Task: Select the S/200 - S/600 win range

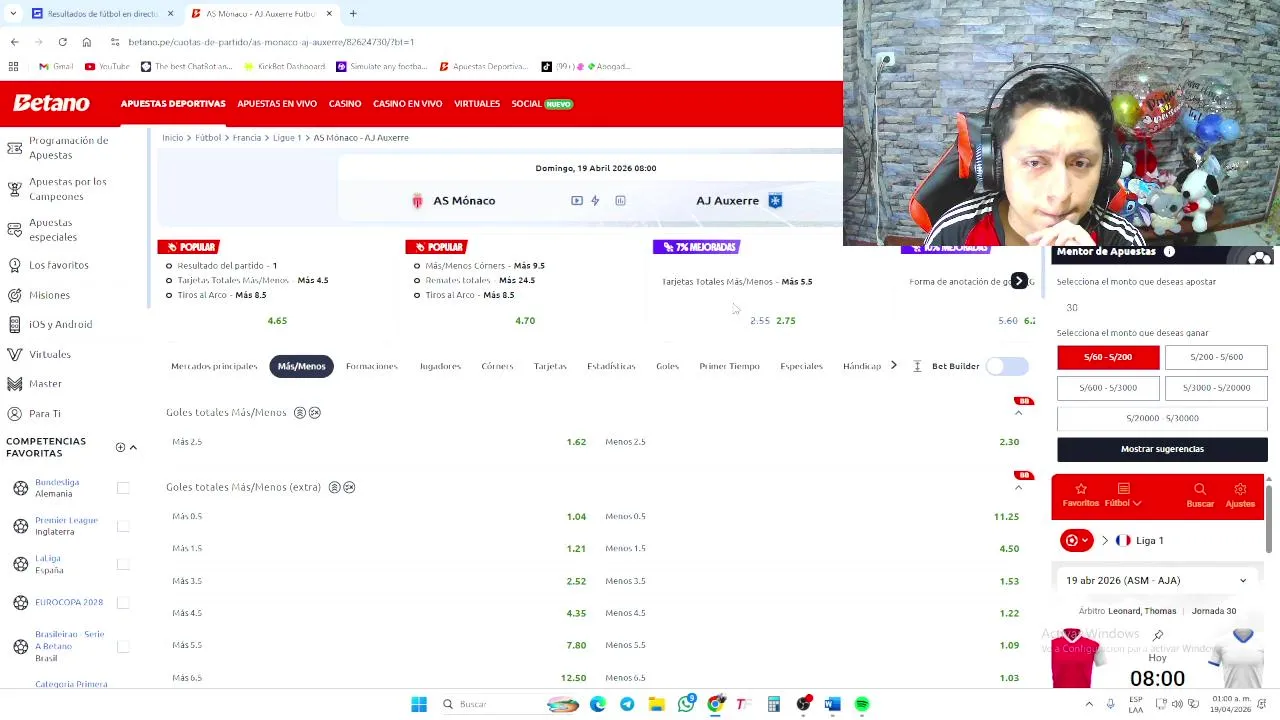Action: (x=1216, y=357)
